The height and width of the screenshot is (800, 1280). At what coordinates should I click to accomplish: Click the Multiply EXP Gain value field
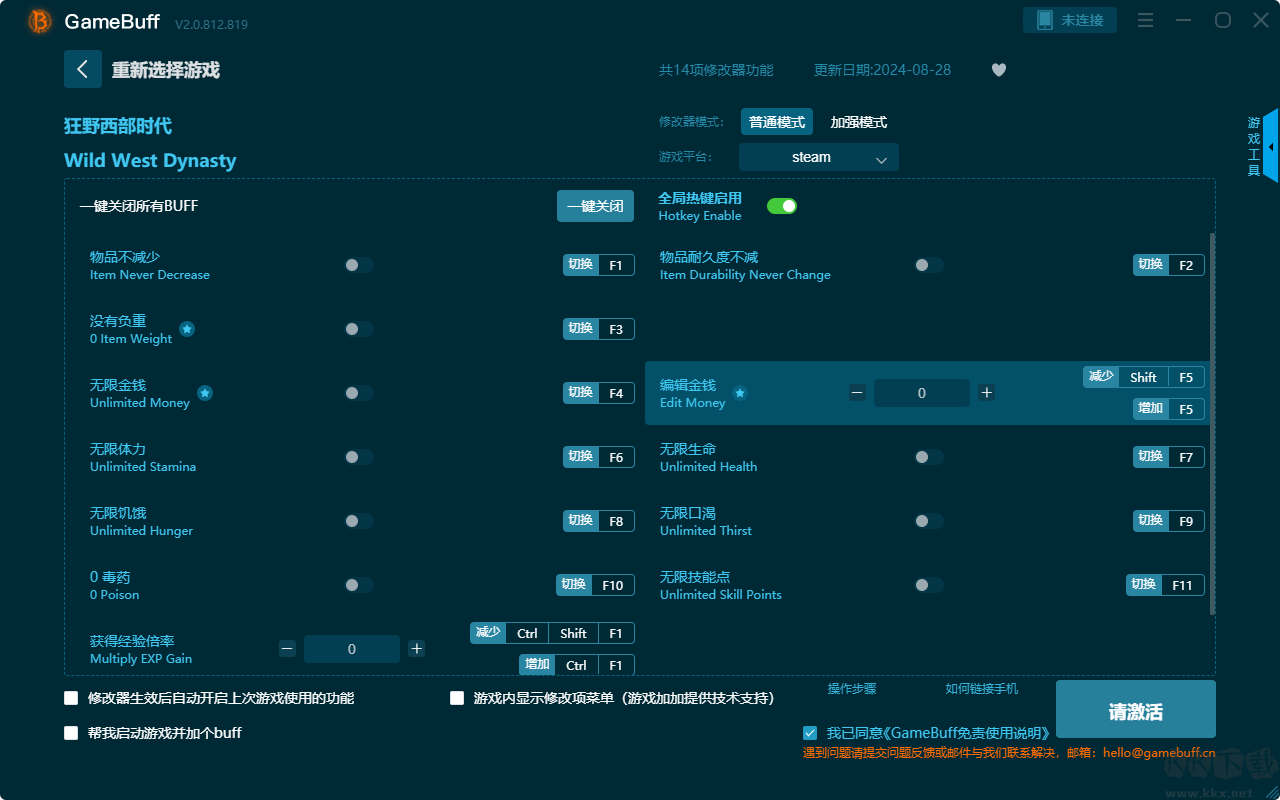click(352, 649)
